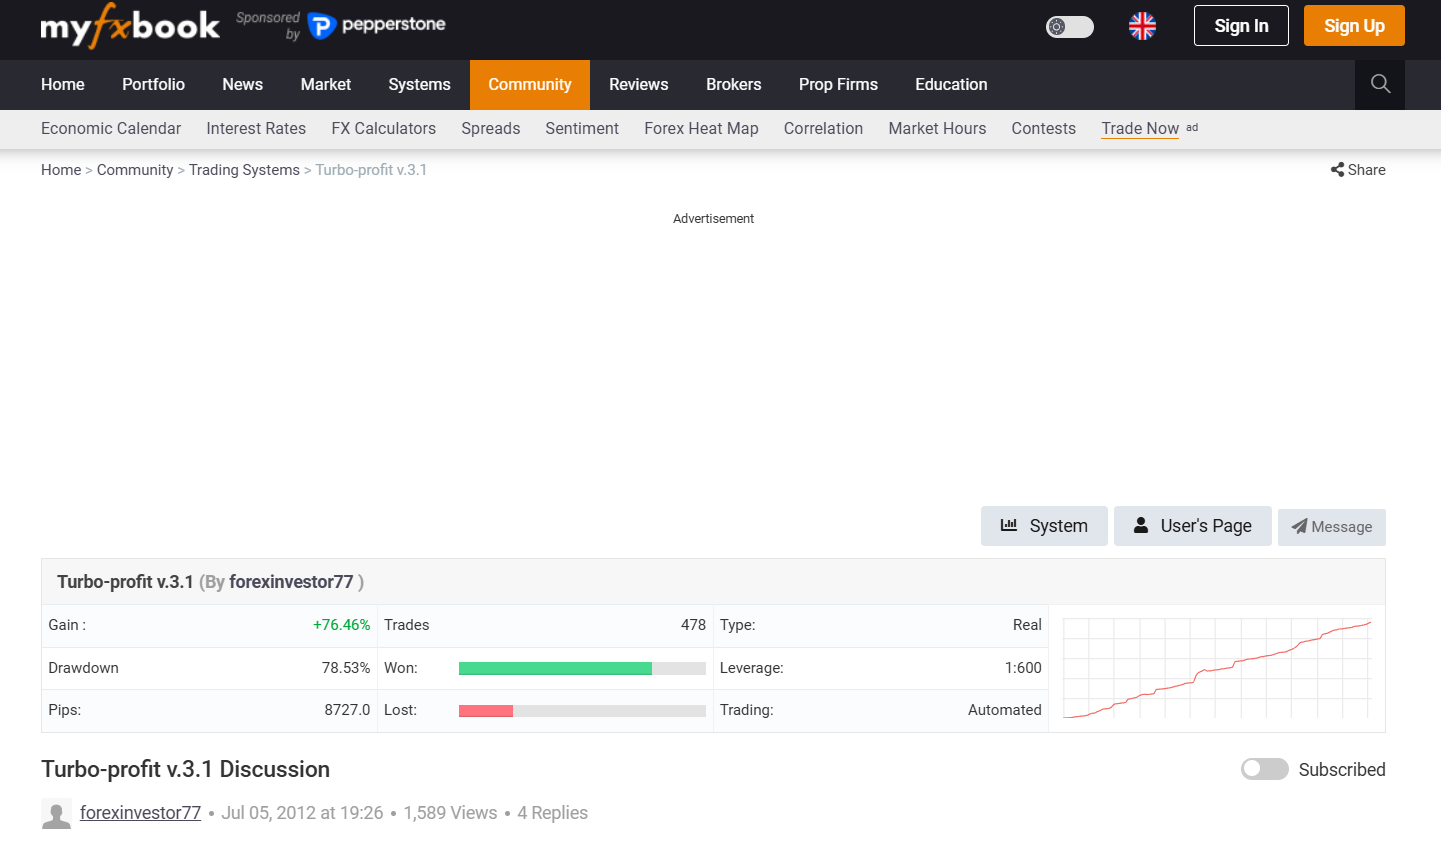This screenshot has width=1441, height=846.
Task: Open the System chart button
Action: pyautogui.click(x=1044, y=526)
